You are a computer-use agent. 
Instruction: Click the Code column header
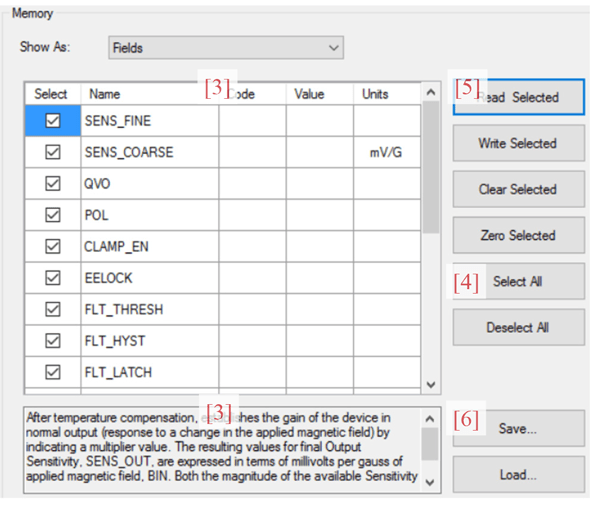click(x=252, y=94)
